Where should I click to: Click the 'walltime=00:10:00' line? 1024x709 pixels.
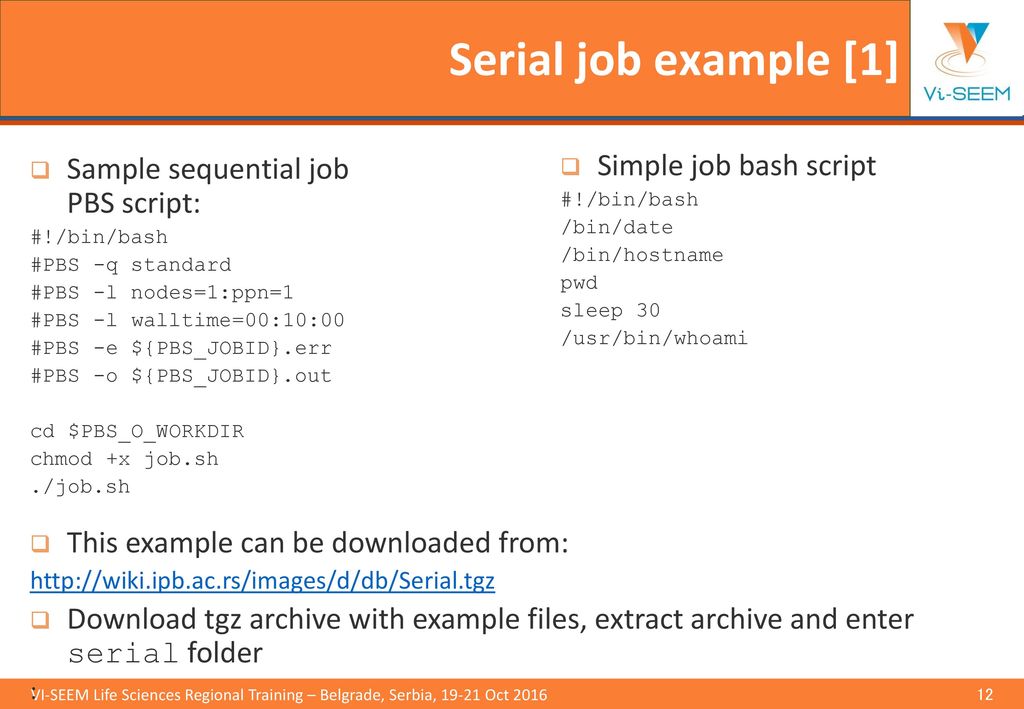click(187, 321)
